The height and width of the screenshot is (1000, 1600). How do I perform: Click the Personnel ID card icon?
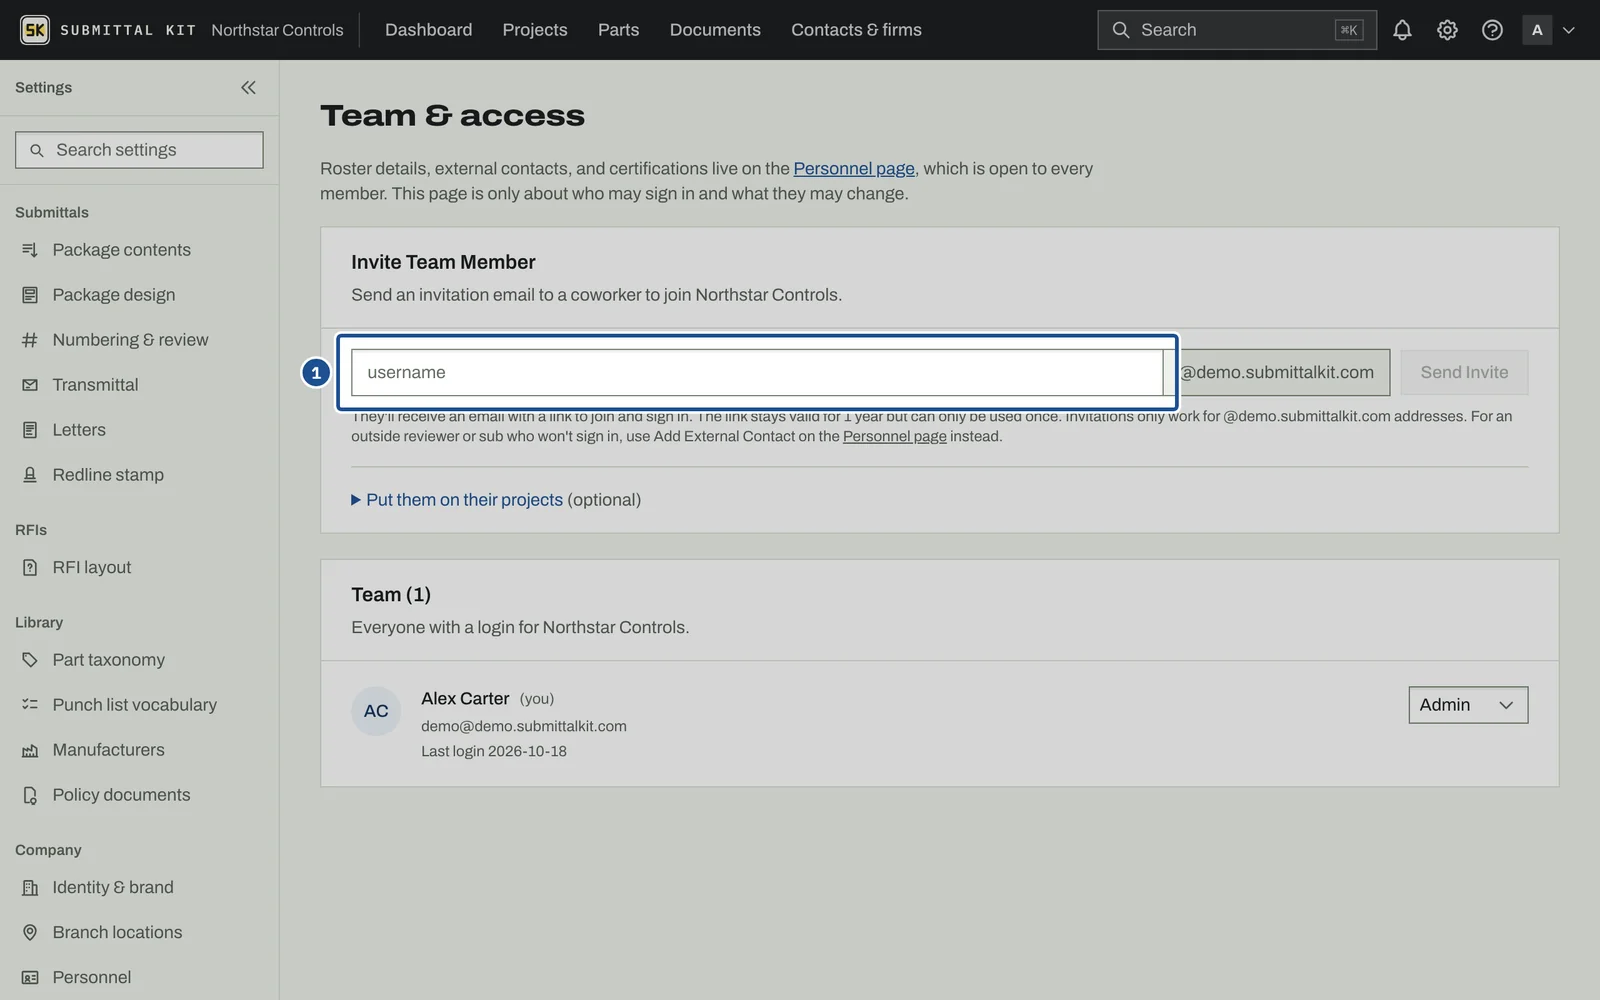click(30, 978)
